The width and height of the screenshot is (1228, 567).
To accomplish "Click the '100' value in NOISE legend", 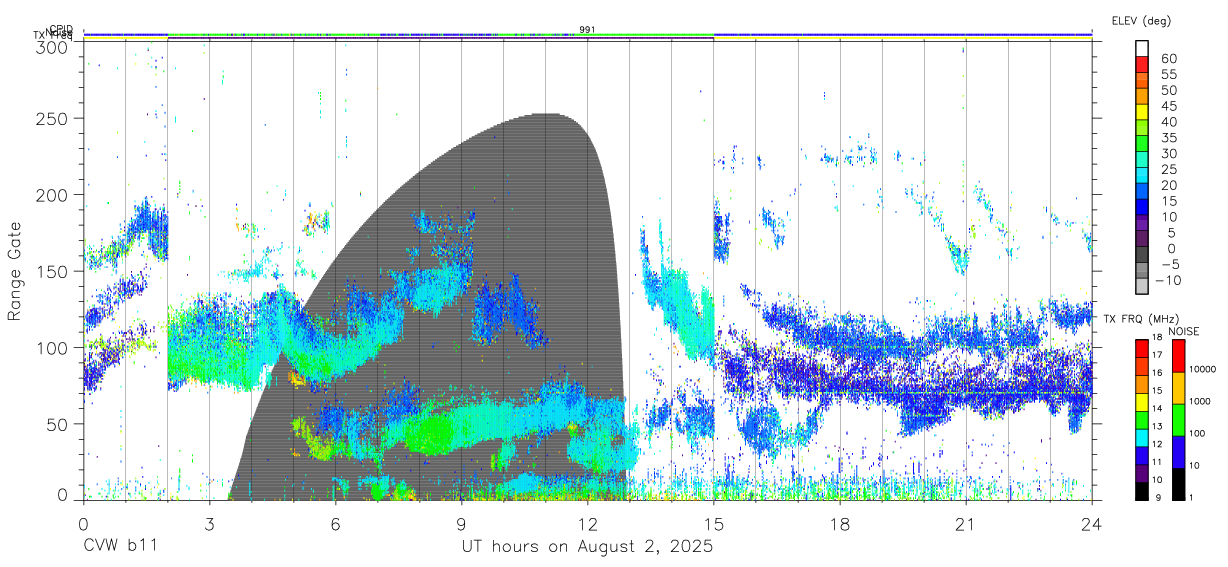I will pyautogui.click(x=1199, y=433).
